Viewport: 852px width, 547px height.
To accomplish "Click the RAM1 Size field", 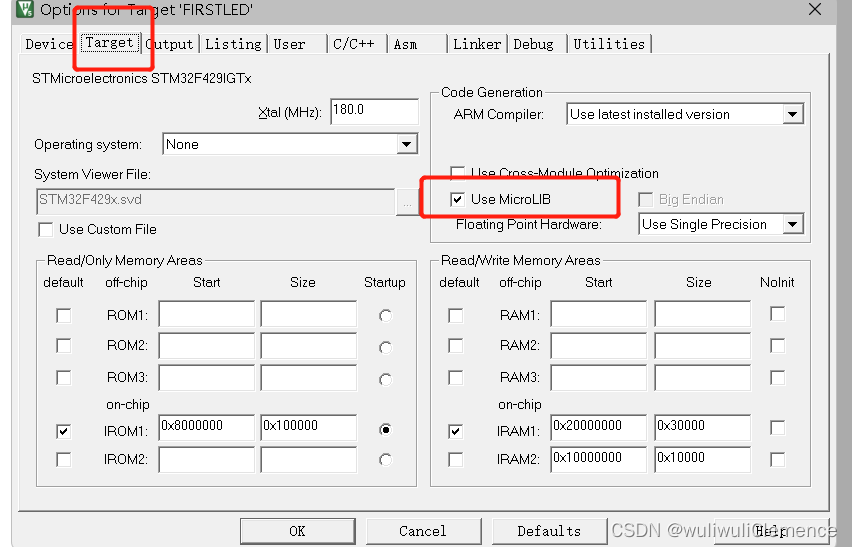I will (x=703, y=314).
